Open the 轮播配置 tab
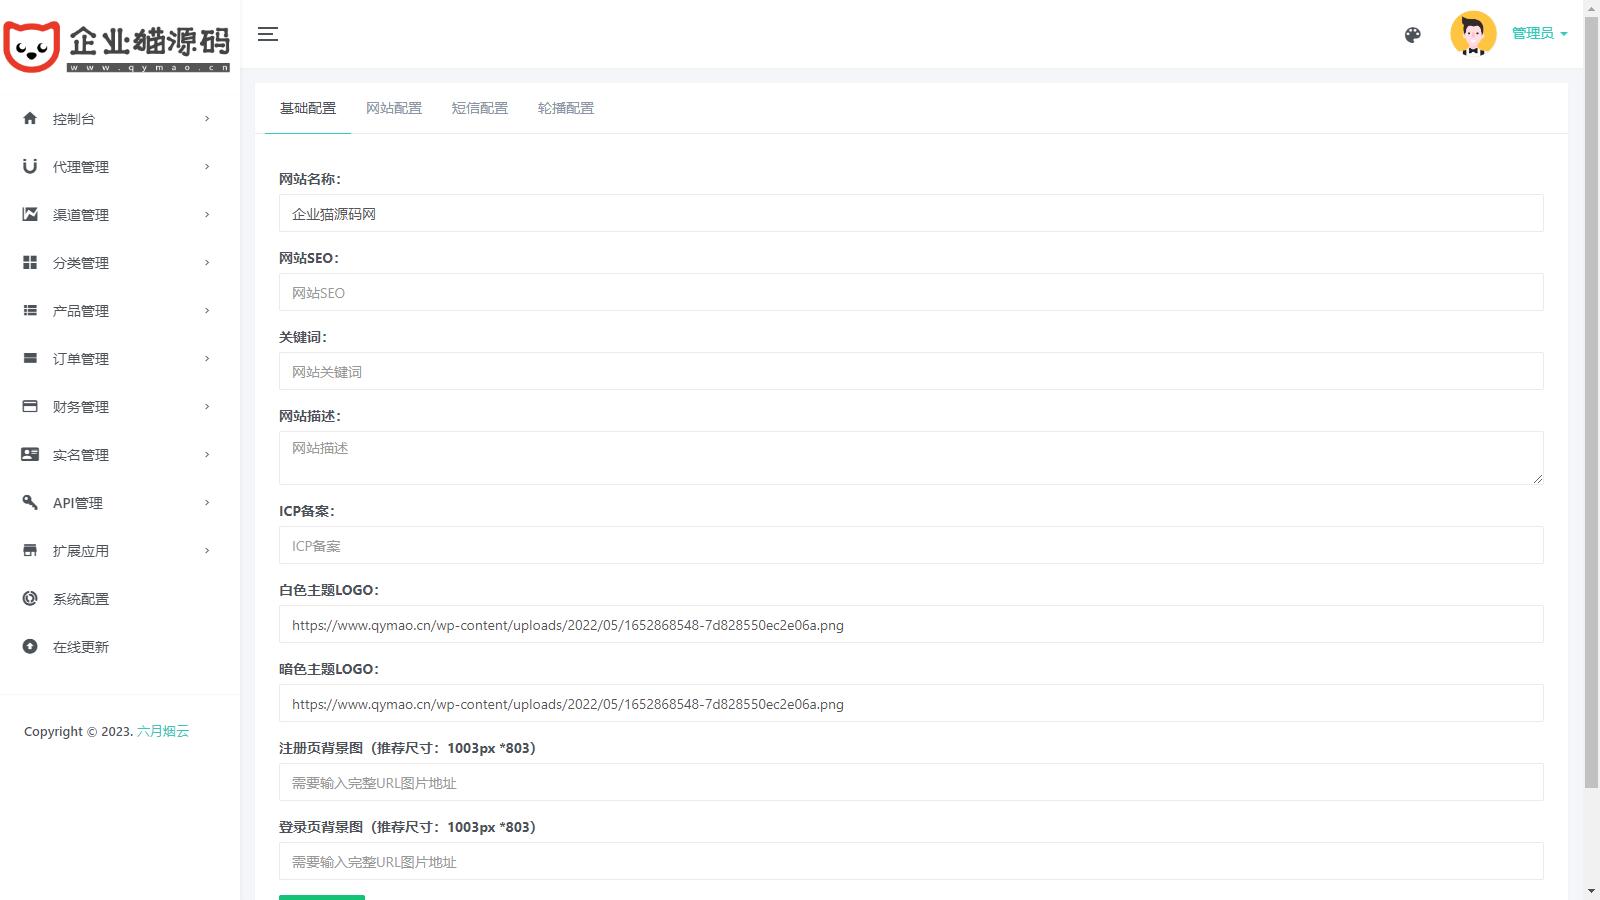Viewport: 1600px width, 900px height. click(565, 108)
